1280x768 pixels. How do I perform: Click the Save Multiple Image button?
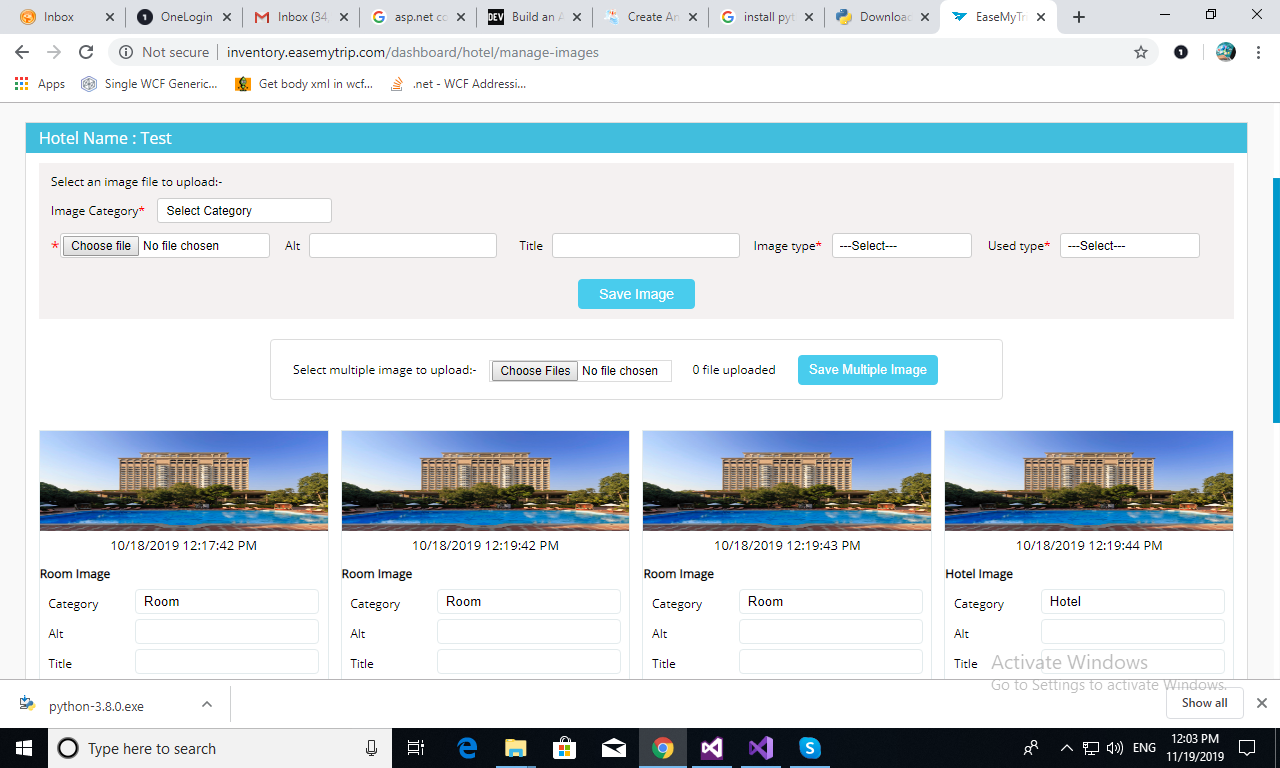pos(867,370)
